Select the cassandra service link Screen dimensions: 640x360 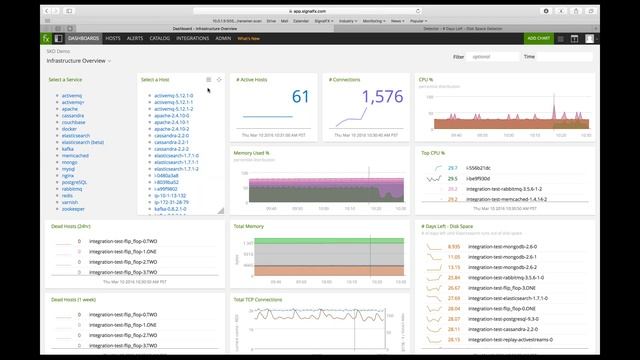73,116
